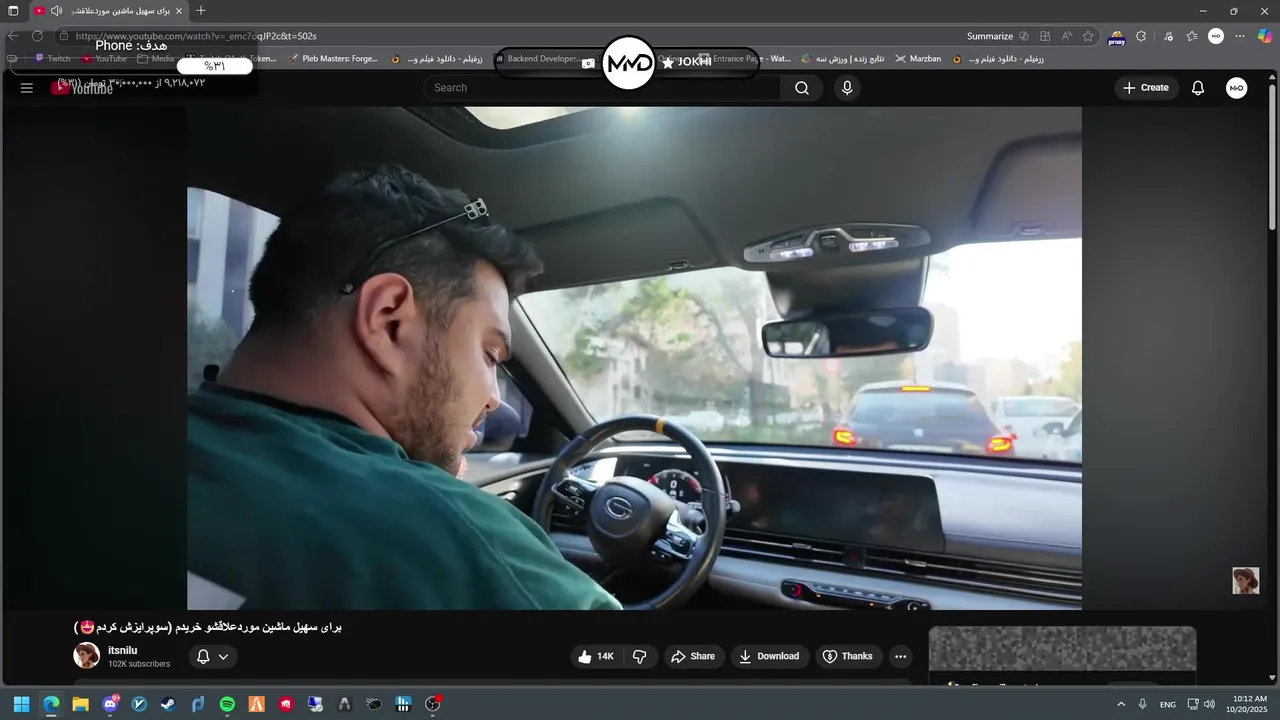Click the Share button under video
Screen dimensions: 1280x720
pos(693,657)
